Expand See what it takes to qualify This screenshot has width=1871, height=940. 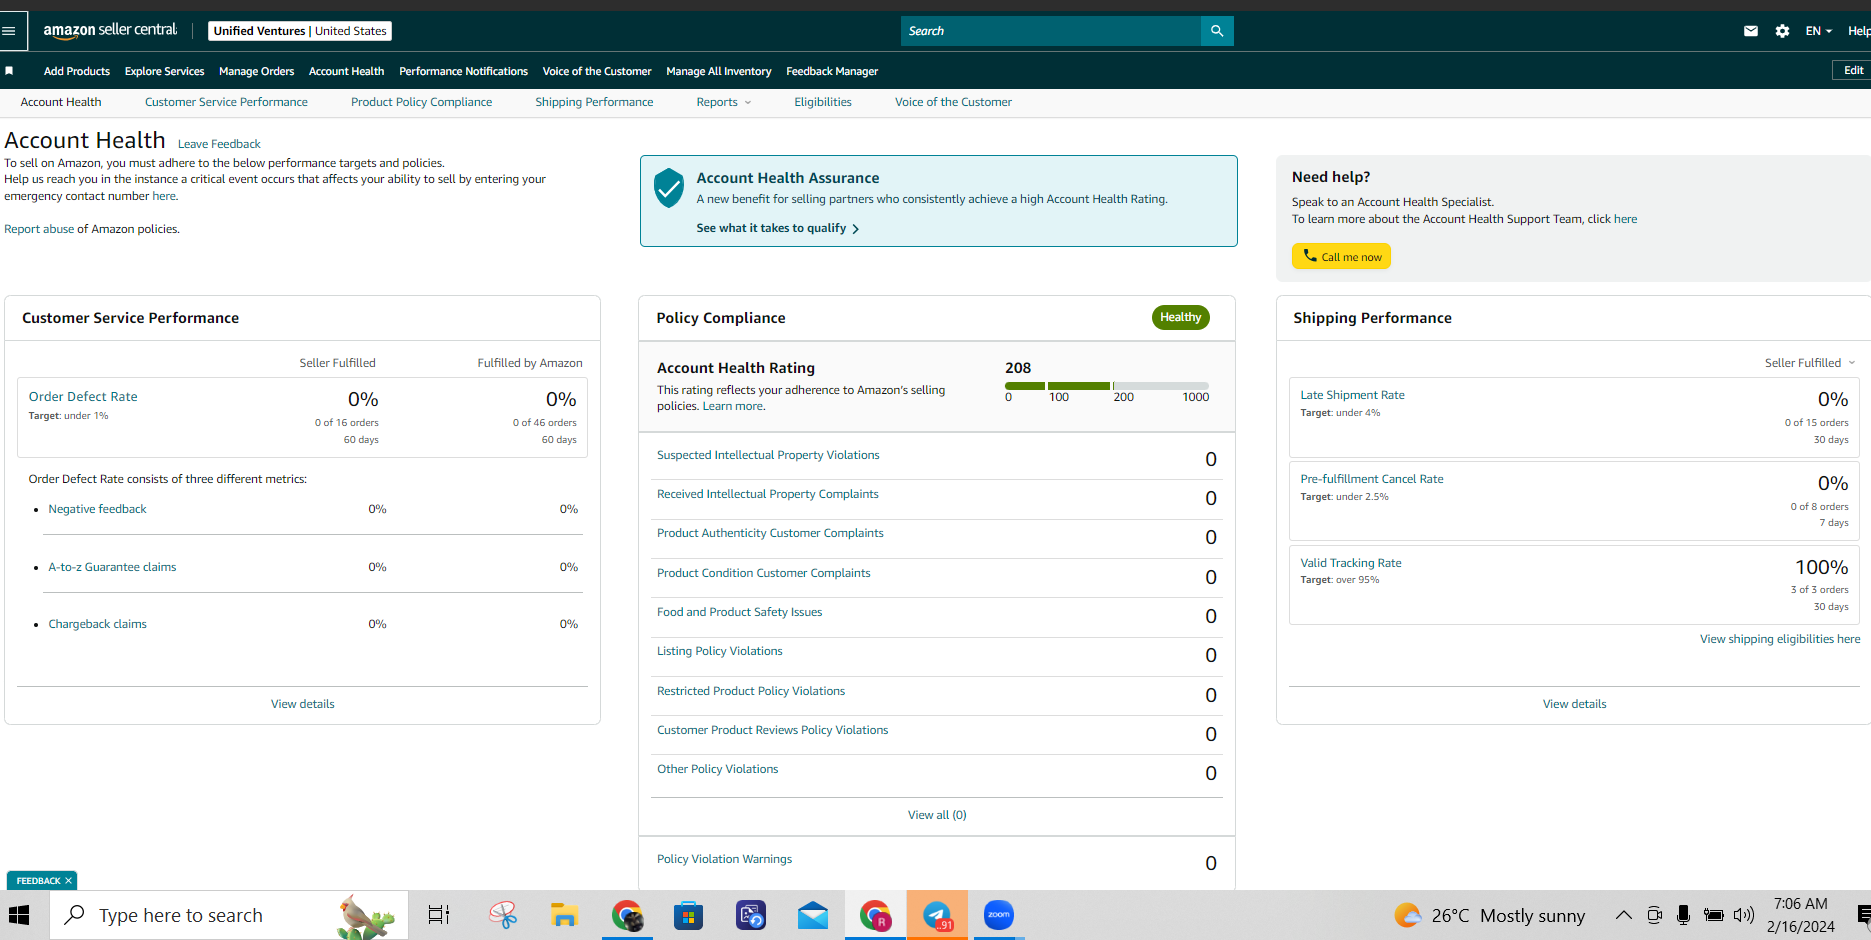point(778,228)
